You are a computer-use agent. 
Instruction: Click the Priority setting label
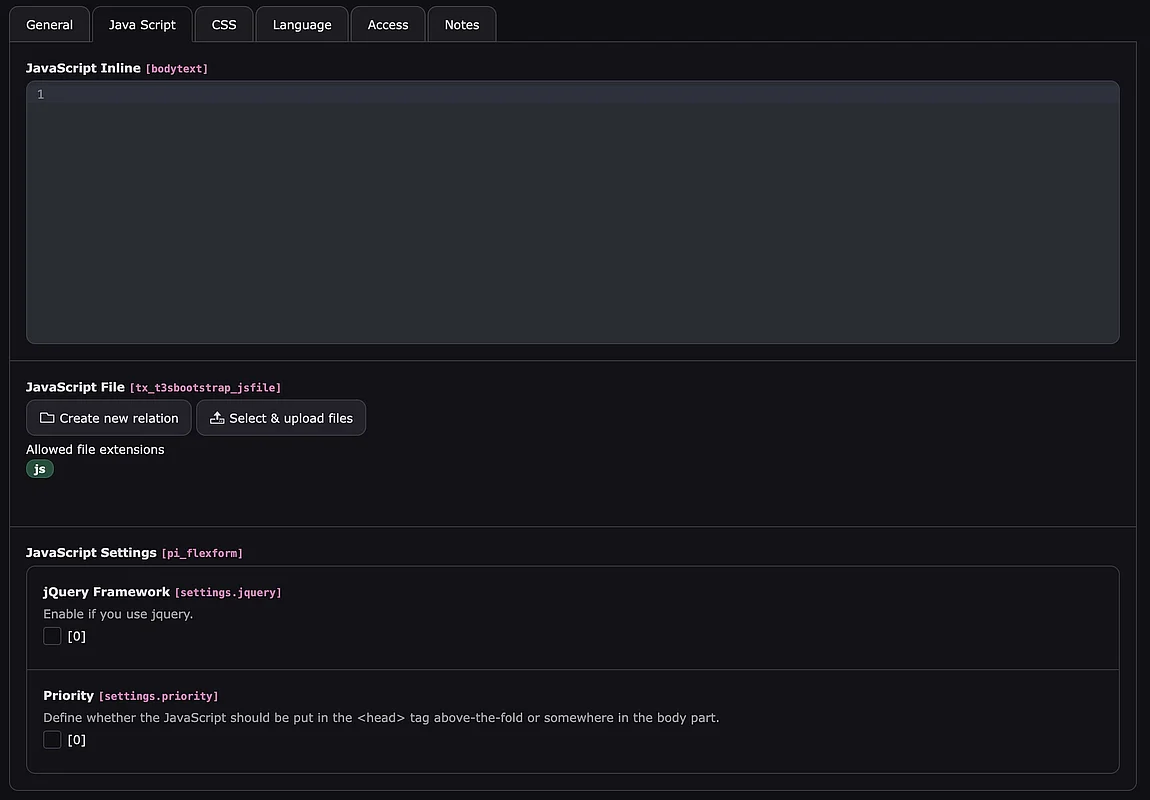click(x=68, y=695)
